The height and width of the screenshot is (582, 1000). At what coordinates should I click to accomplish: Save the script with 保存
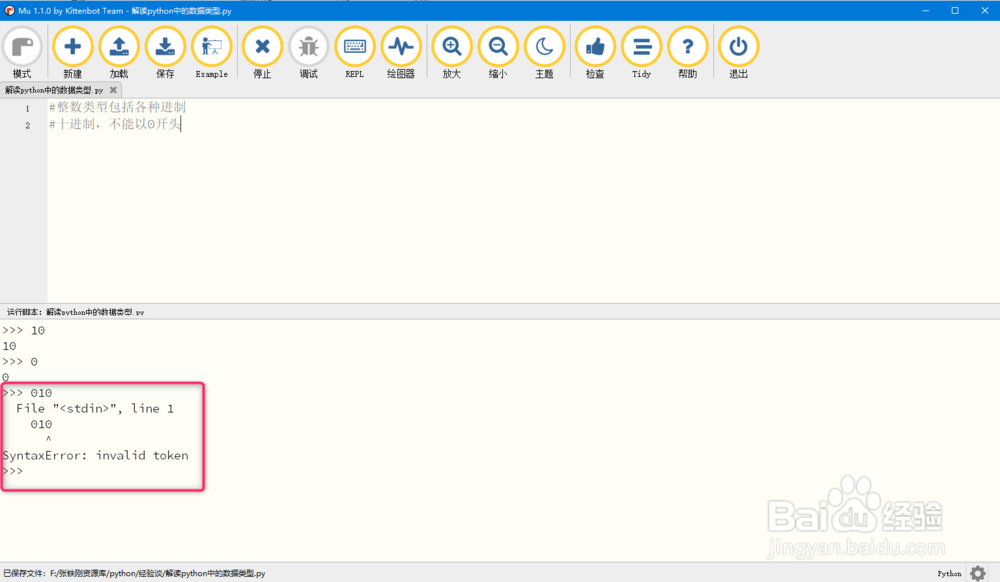[165, 53]
